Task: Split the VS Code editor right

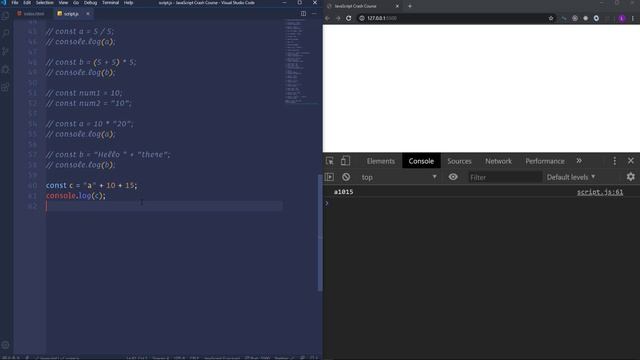Action: [x=303, y=13]
